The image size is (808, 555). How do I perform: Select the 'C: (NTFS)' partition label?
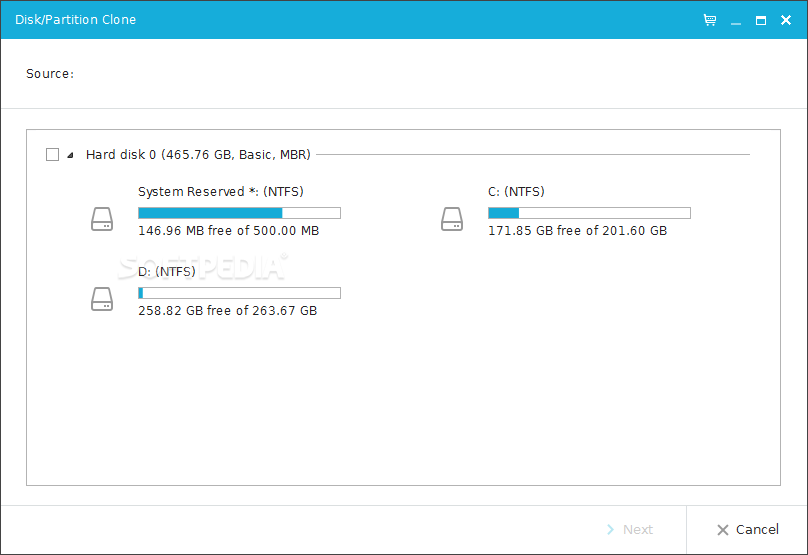516,192
